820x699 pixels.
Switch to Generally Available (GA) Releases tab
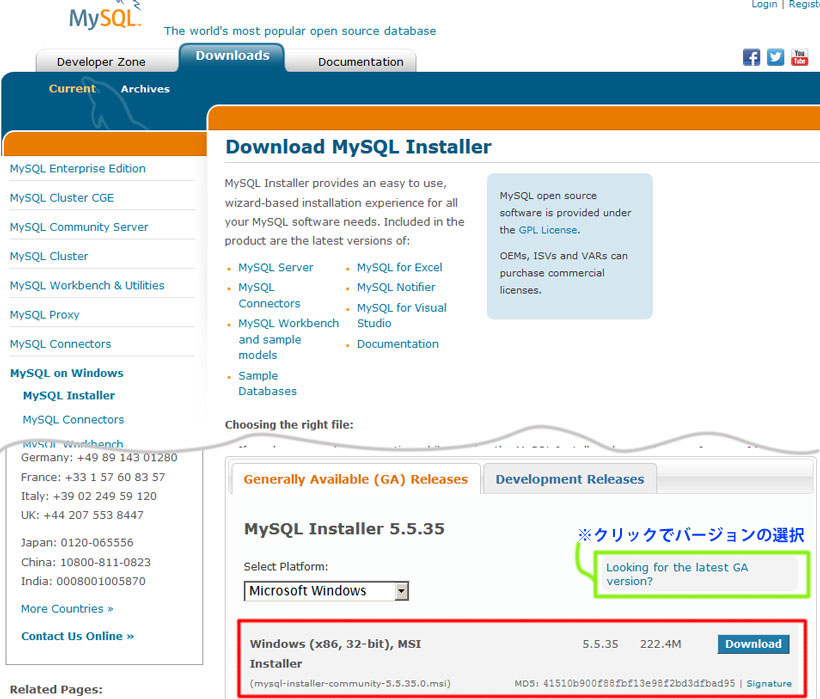(x=356, y=479)
